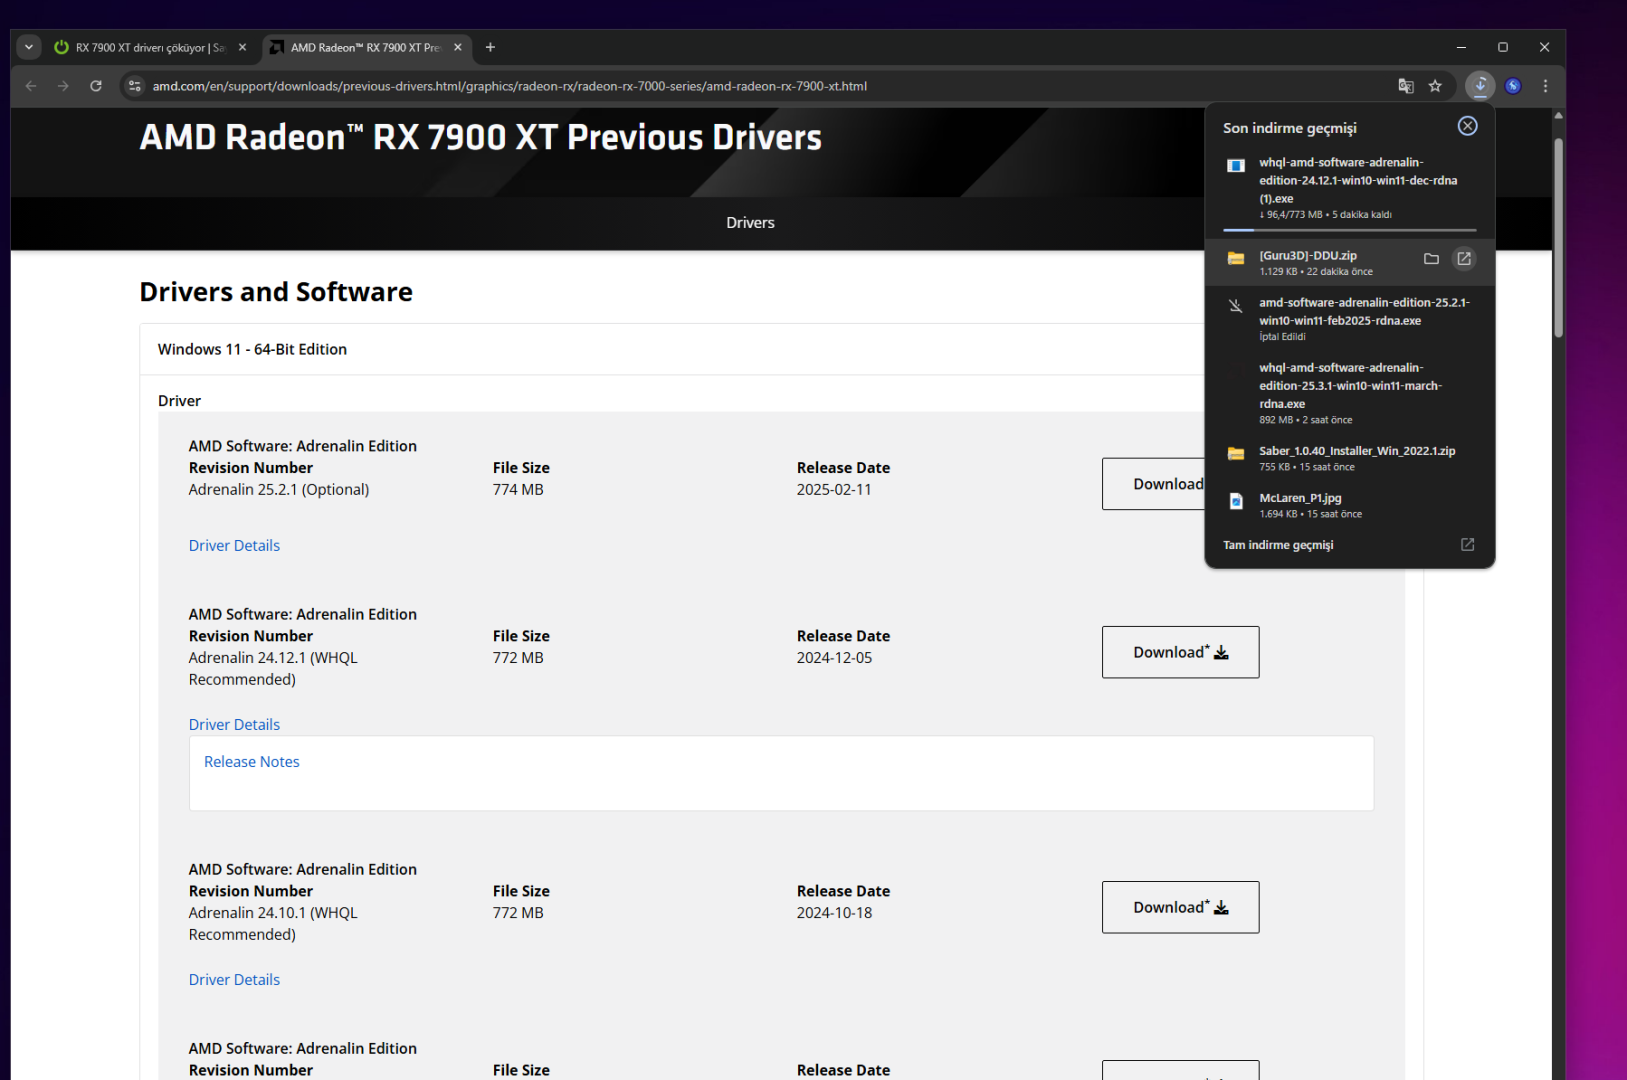Viewport: 1627px width, 1080px height.
Task: Expand Driver Details for Adrenalin 25.2.1
Action: coord(234,546)
